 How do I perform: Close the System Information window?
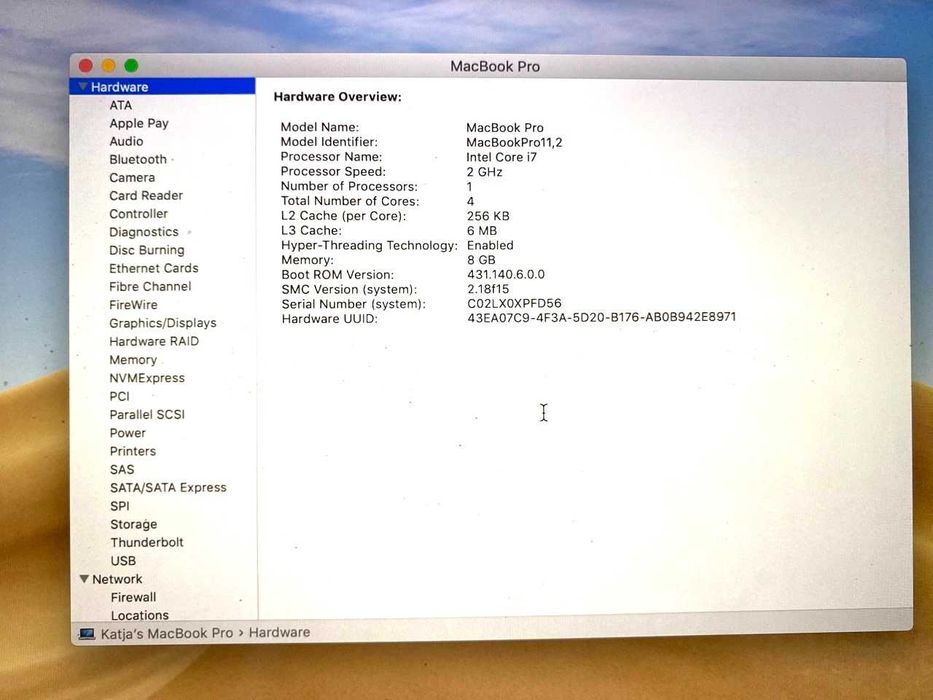[x=86, y=65]
